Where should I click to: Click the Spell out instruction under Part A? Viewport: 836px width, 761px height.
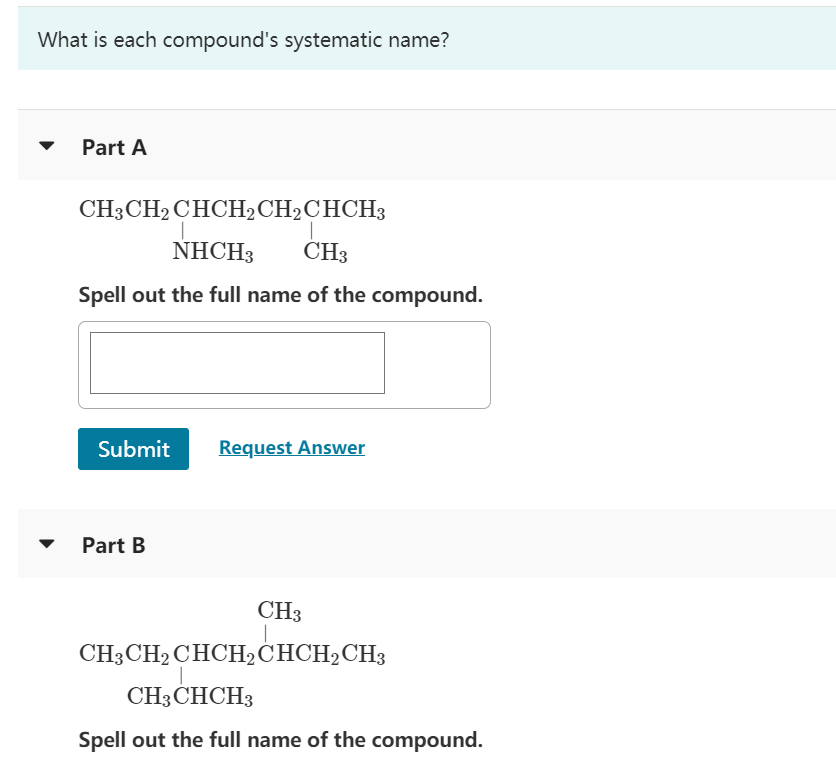(x=281, y=294)
